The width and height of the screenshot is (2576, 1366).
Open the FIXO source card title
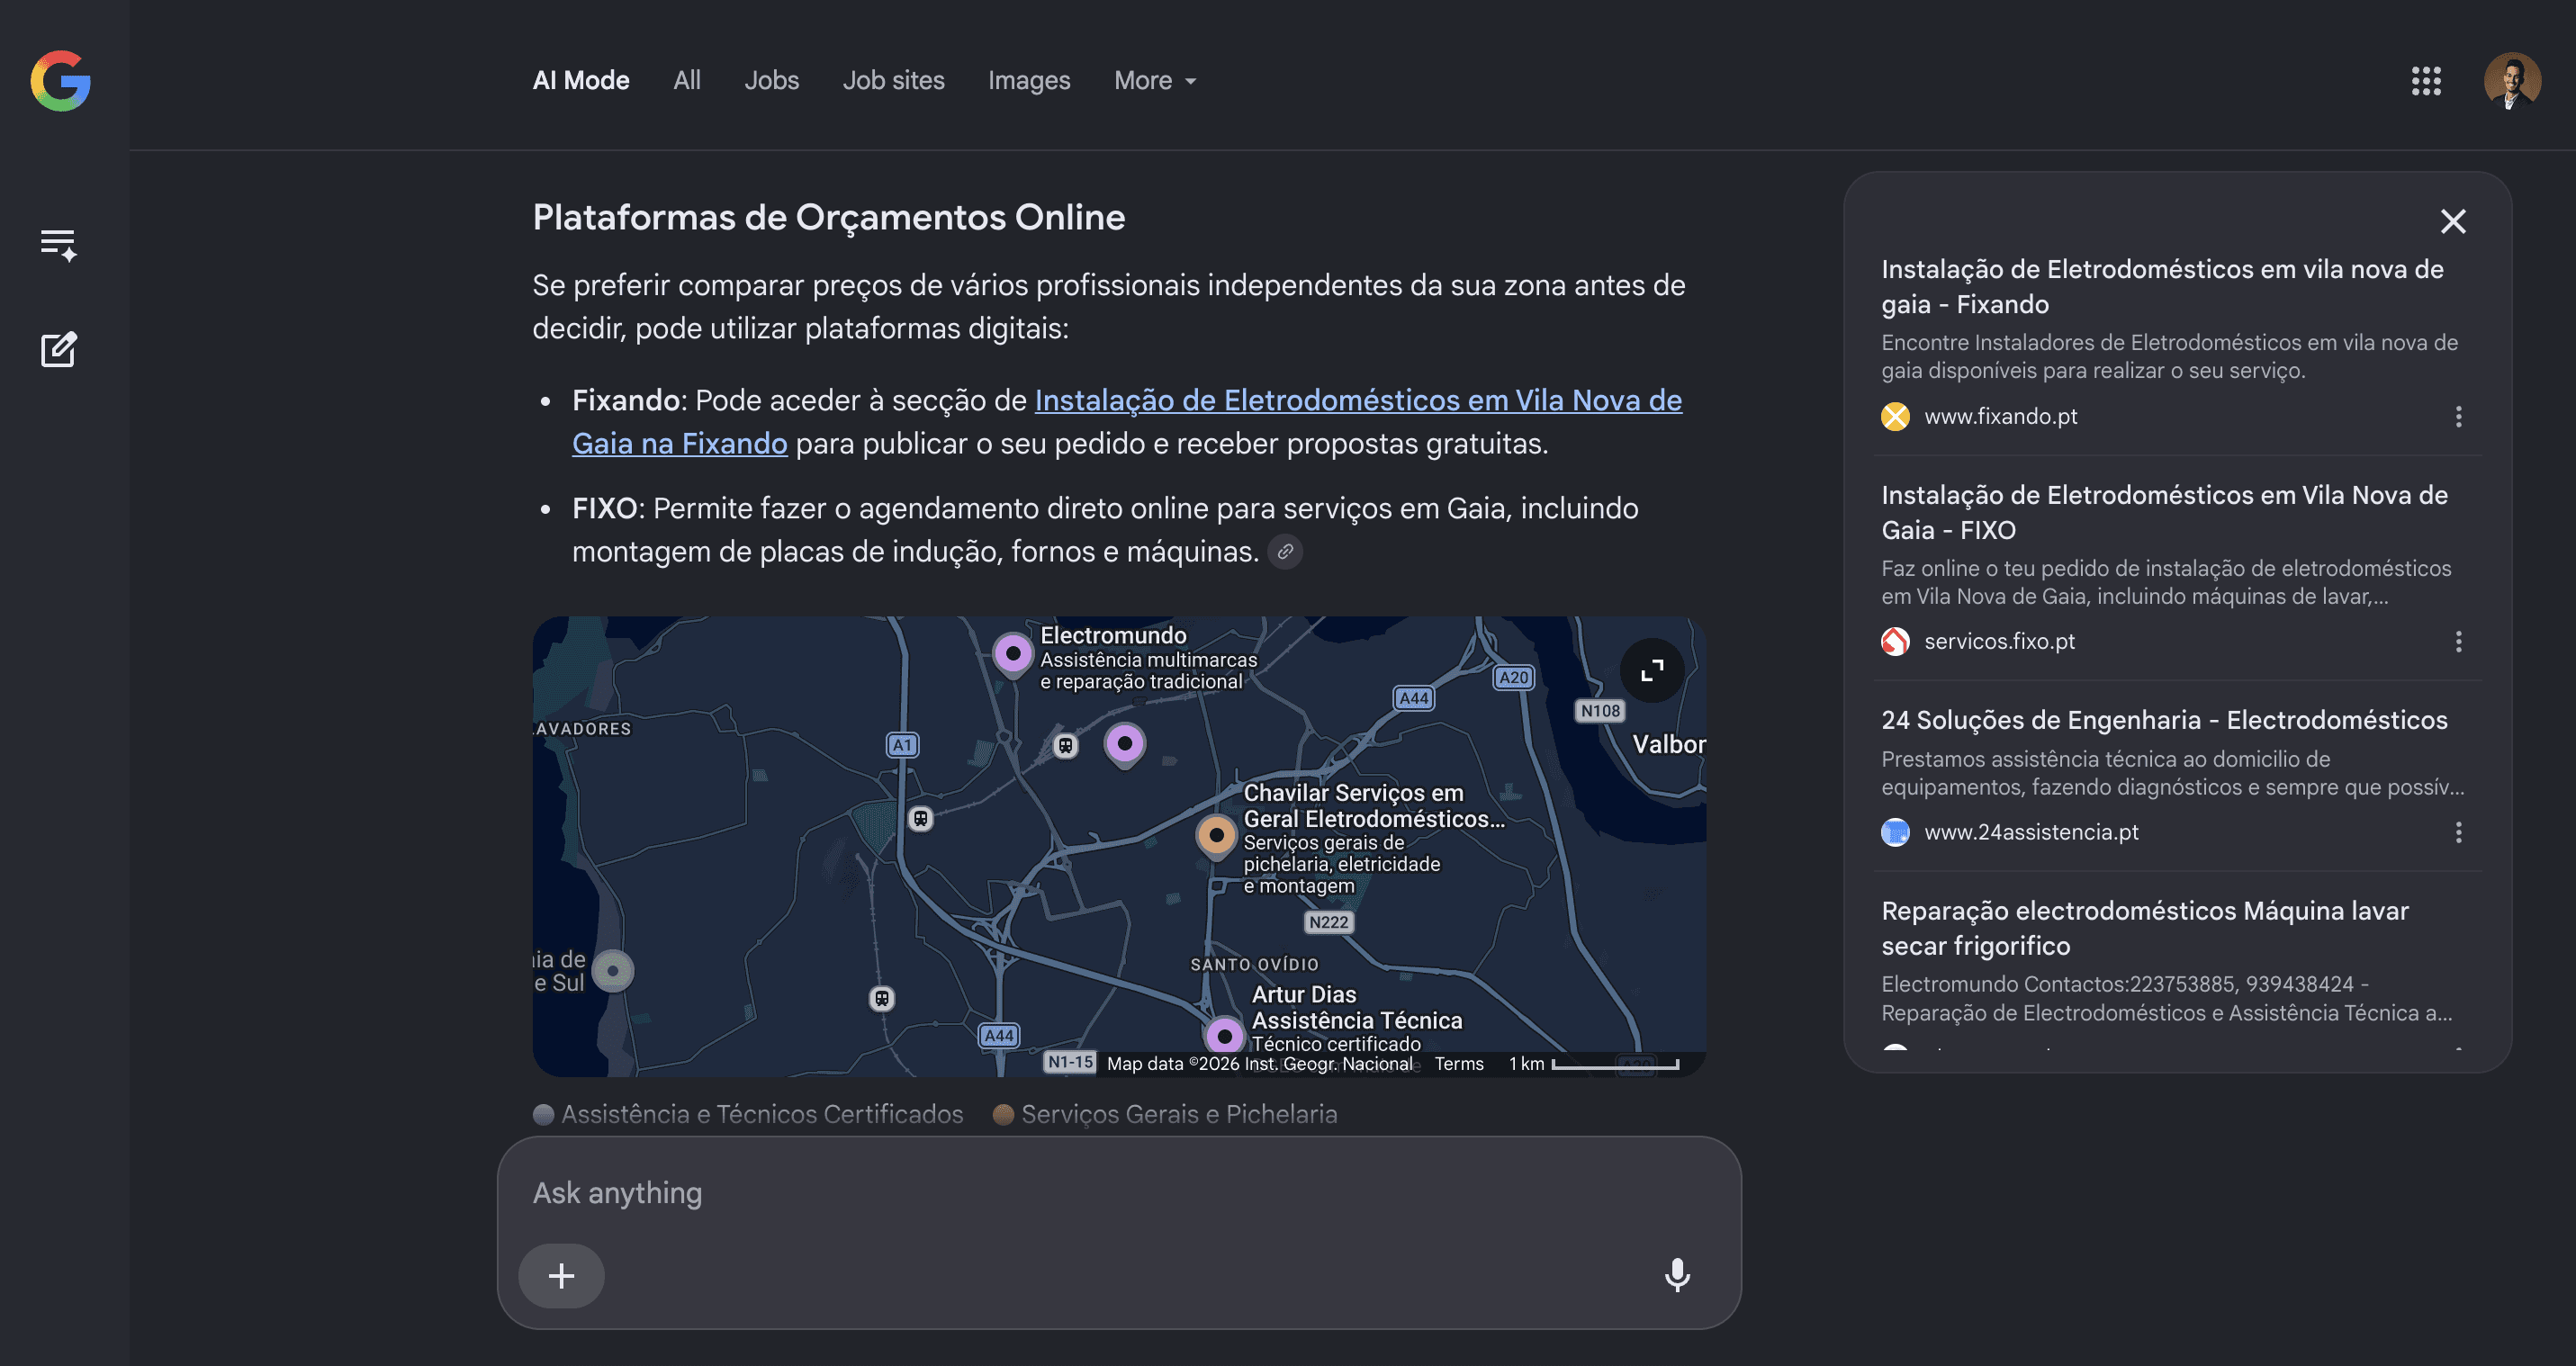point(2164,513)
